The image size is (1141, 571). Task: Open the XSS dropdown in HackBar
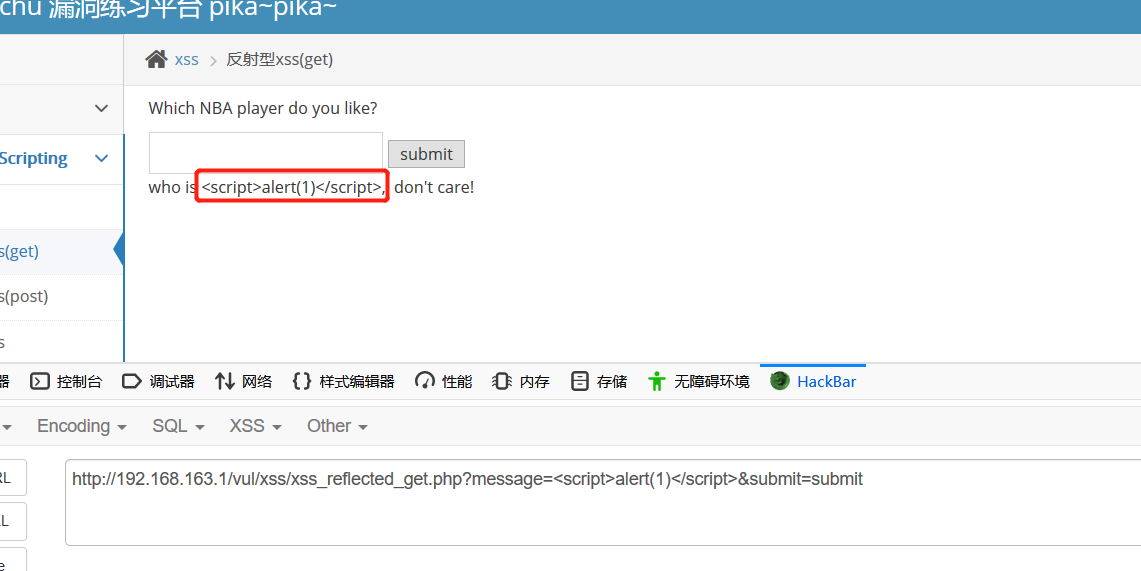pyautogui.click(x=255, y=426)
